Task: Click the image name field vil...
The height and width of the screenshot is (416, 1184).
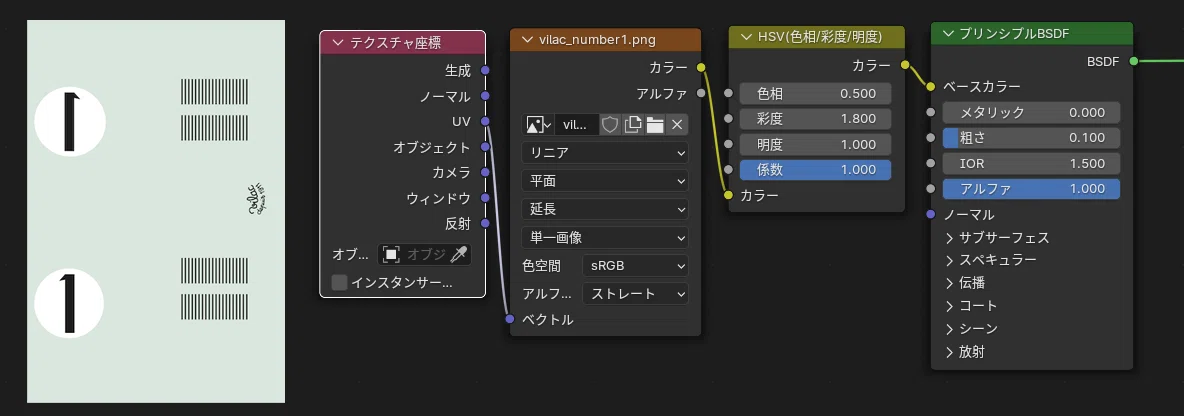Action: coord(576,125)
